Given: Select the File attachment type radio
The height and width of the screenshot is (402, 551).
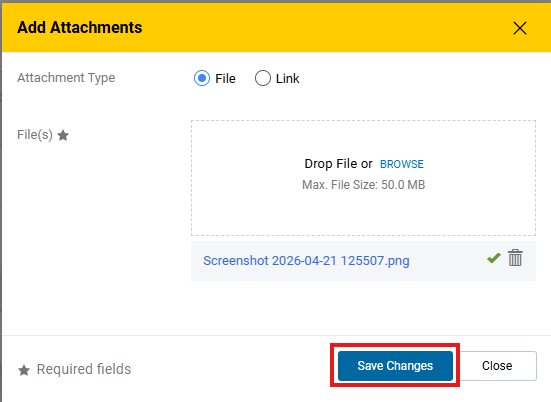Looking at the screenshot, I should 202,78.
